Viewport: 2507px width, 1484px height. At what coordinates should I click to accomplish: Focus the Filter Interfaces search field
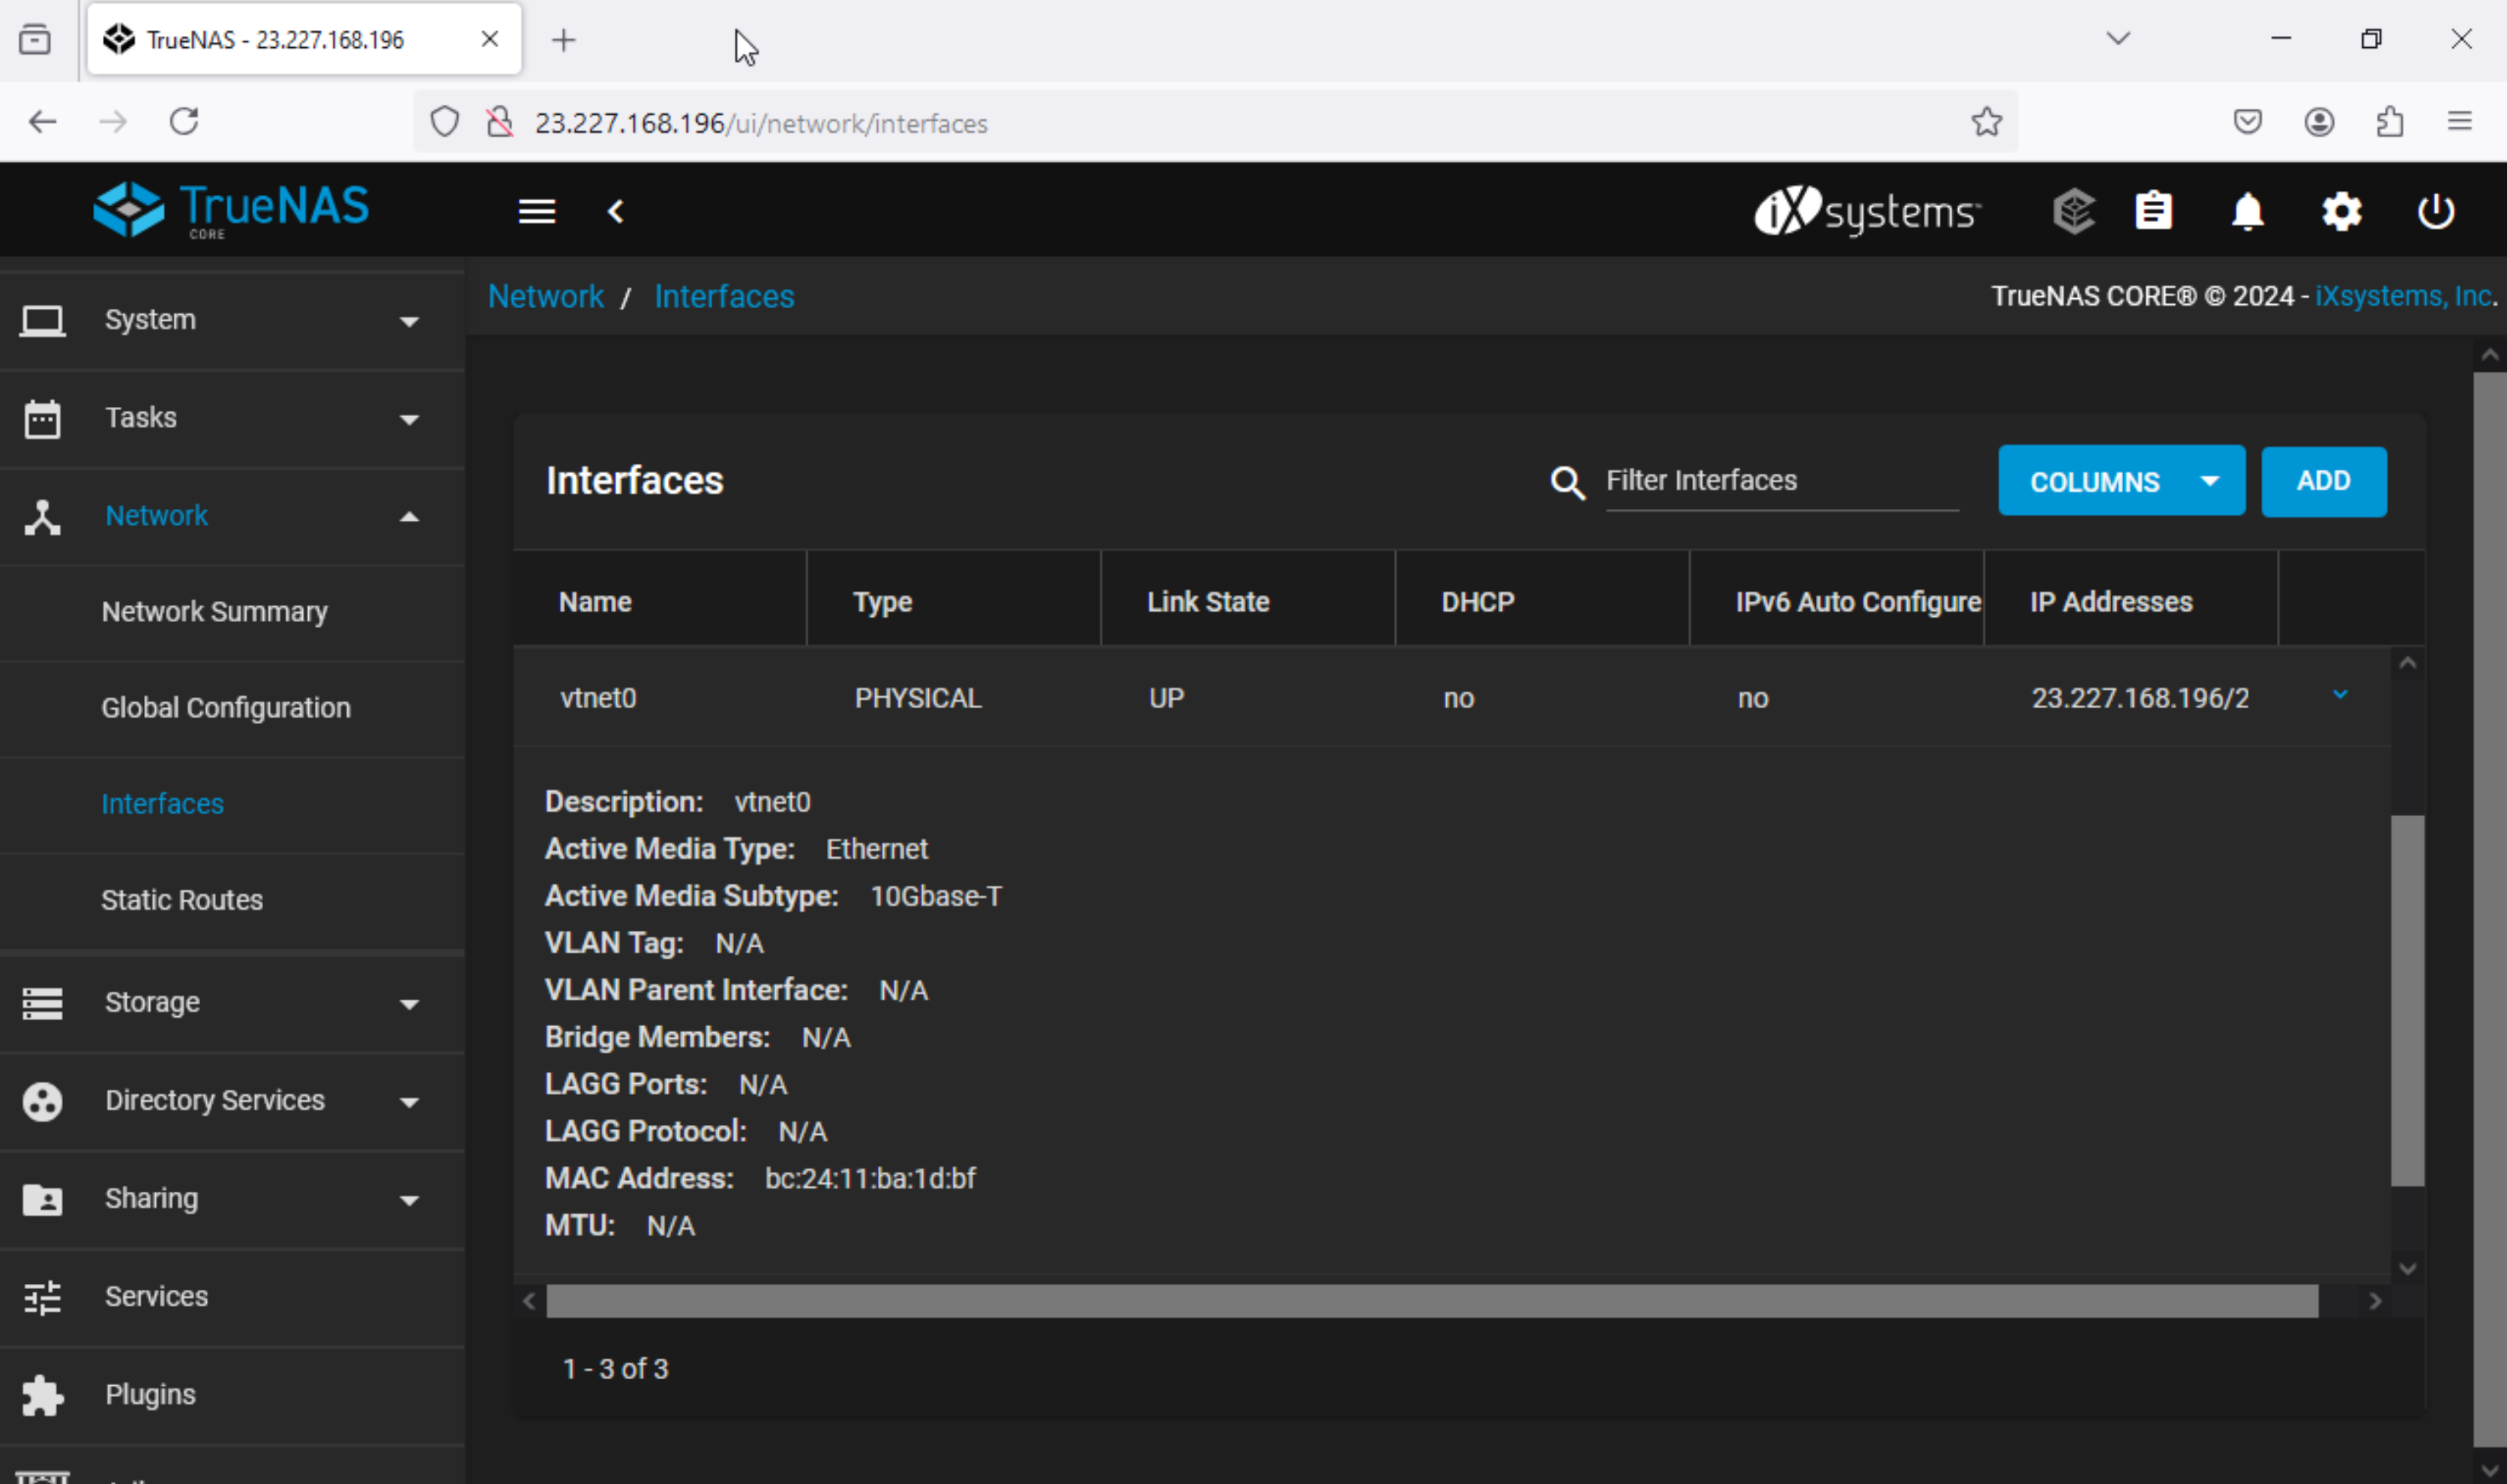(x=1781, y=481)
